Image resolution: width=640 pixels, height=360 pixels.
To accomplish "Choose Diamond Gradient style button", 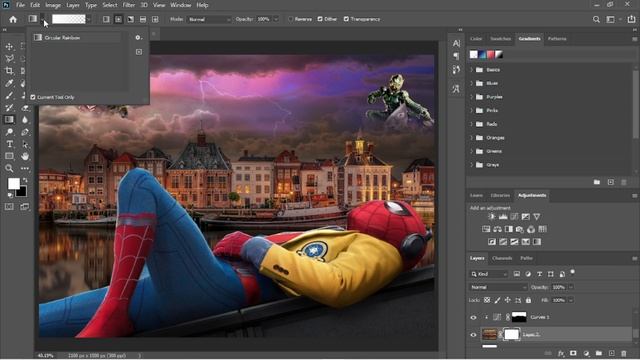I will pos(155,19).
